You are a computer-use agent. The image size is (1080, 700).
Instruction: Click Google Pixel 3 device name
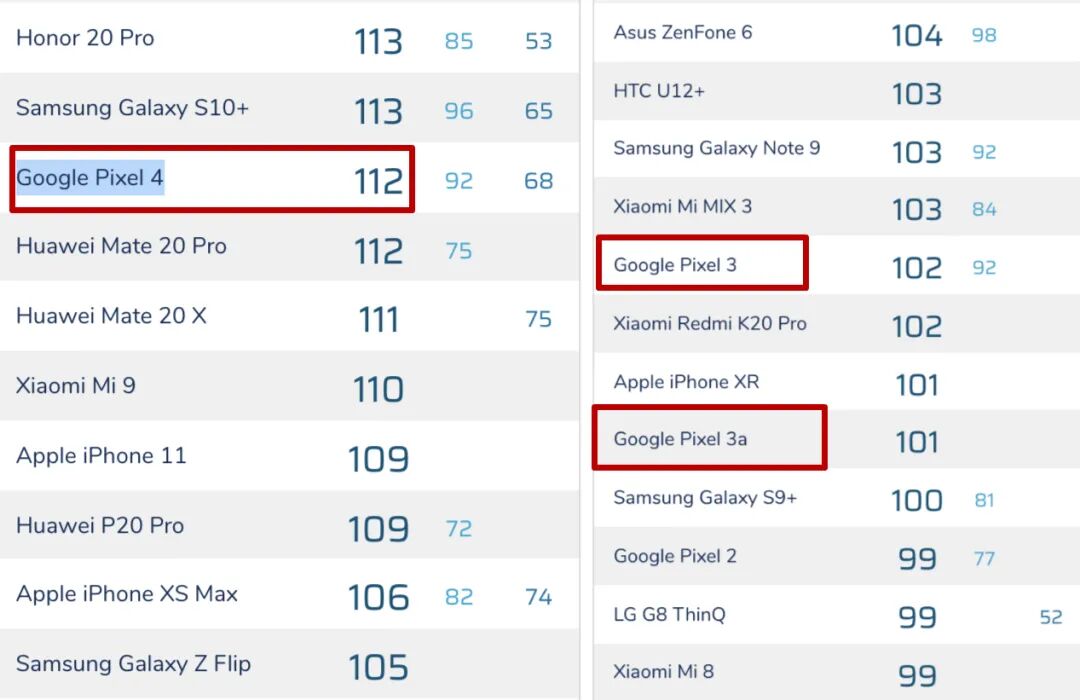pyautogui.click(x=675, y=265)
